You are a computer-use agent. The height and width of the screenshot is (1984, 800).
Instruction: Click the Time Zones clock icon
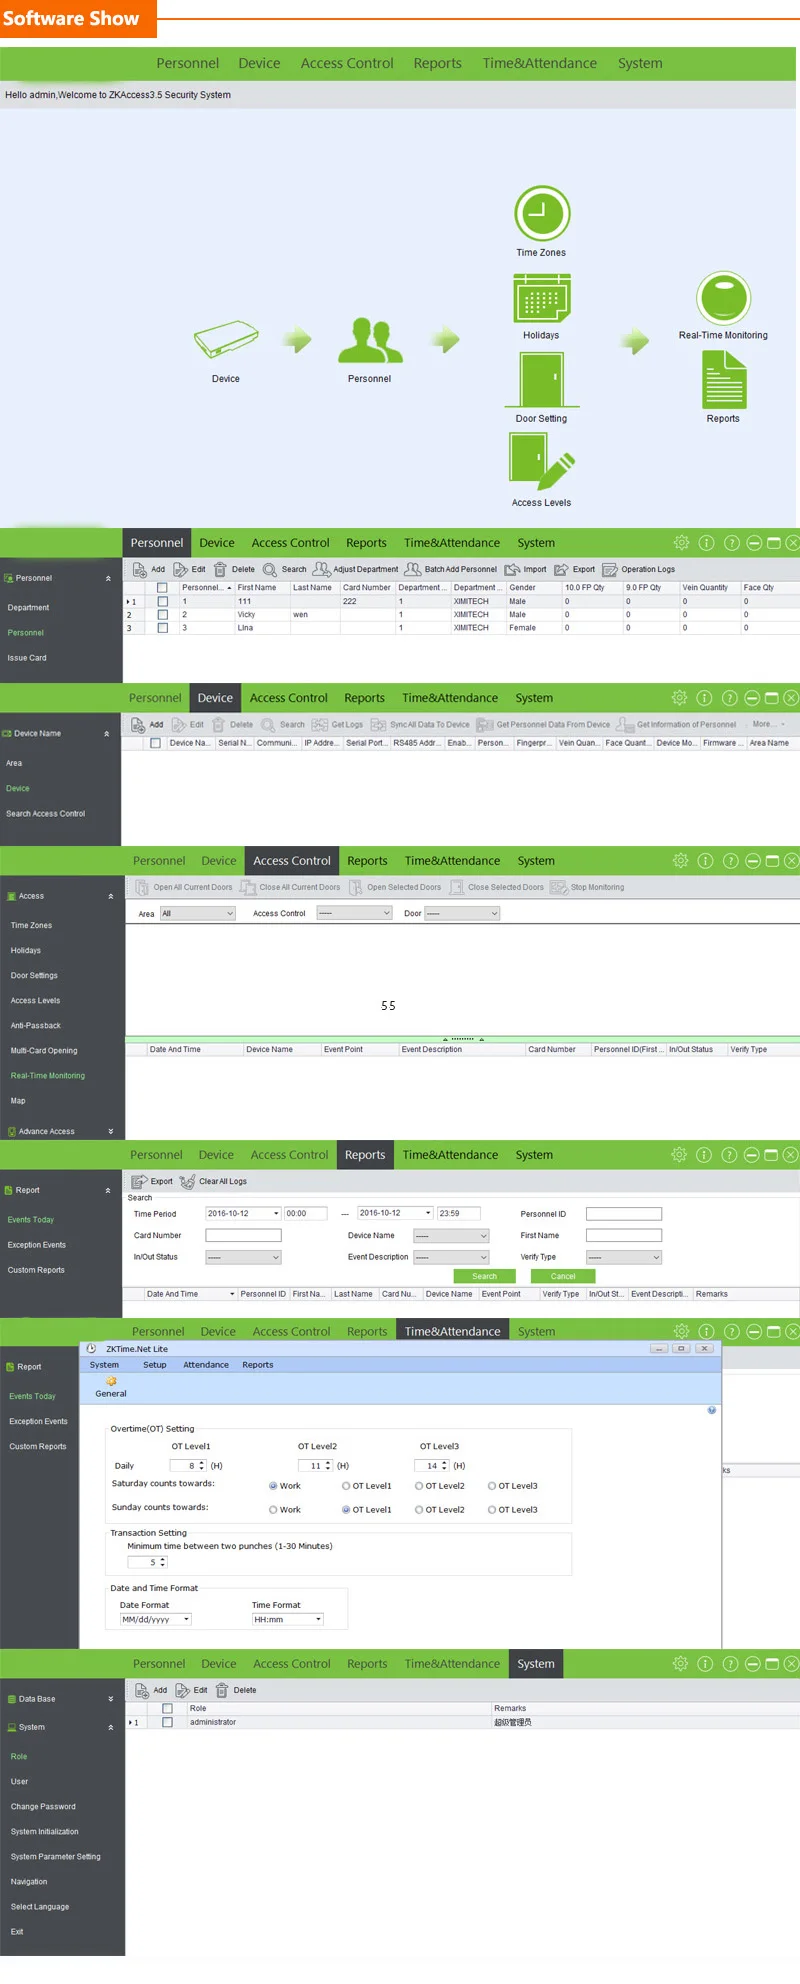click(541, 213)
